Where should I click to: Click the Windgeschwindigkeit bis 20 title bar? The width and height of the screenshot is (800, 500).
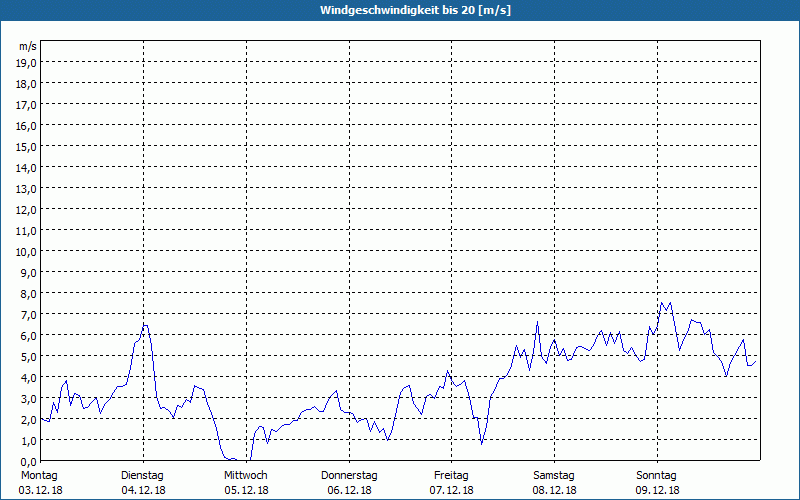coord(400,10)
